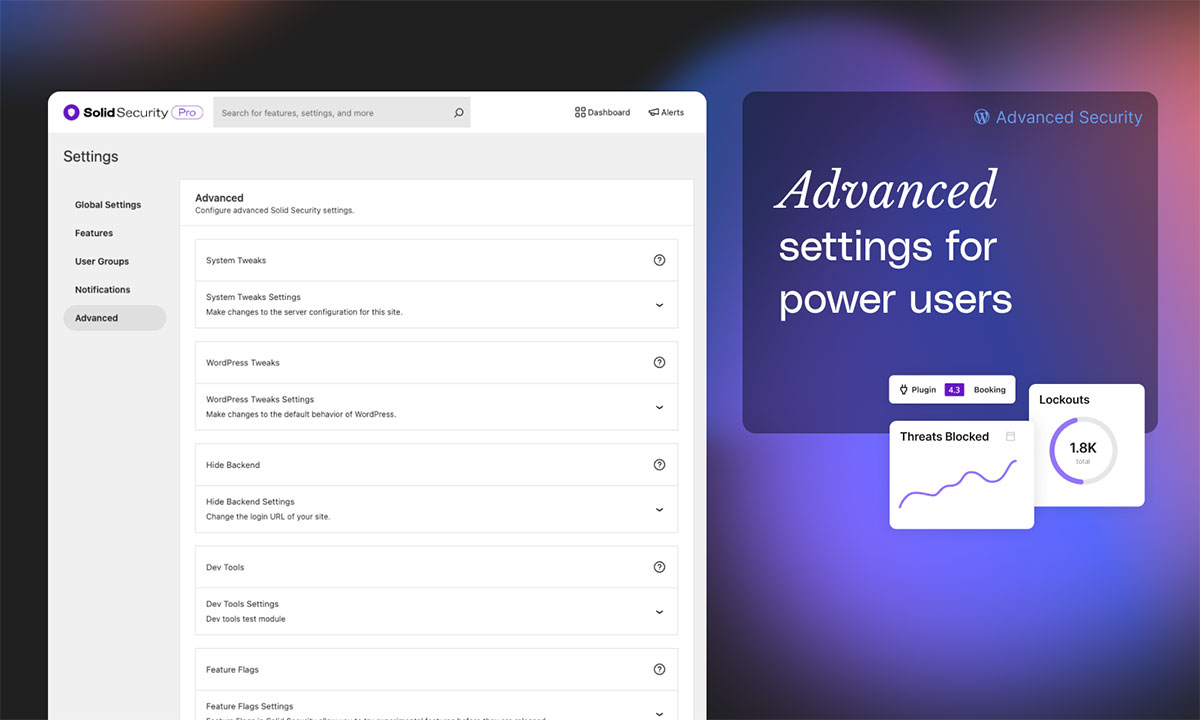Screen dimensions: 1200x720
Task: Click the Threats Blocked line chart
Action: 958,484
